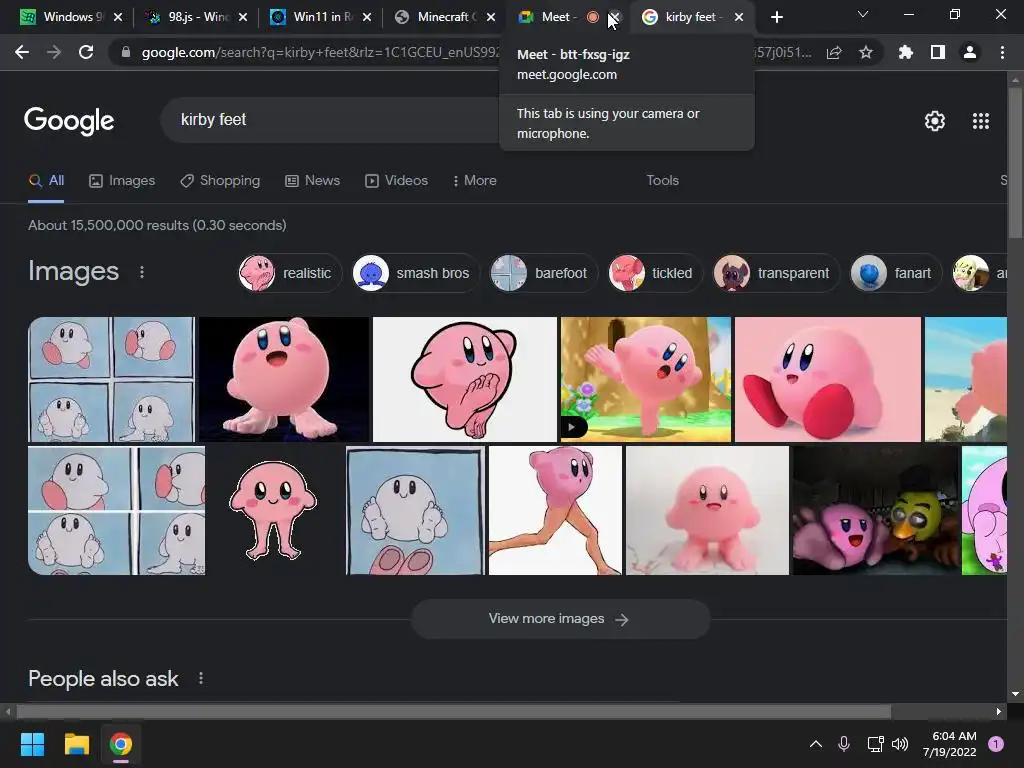
Task: Show hidden system tray icons
Action: pyautogui.click(x=816, y=744)
